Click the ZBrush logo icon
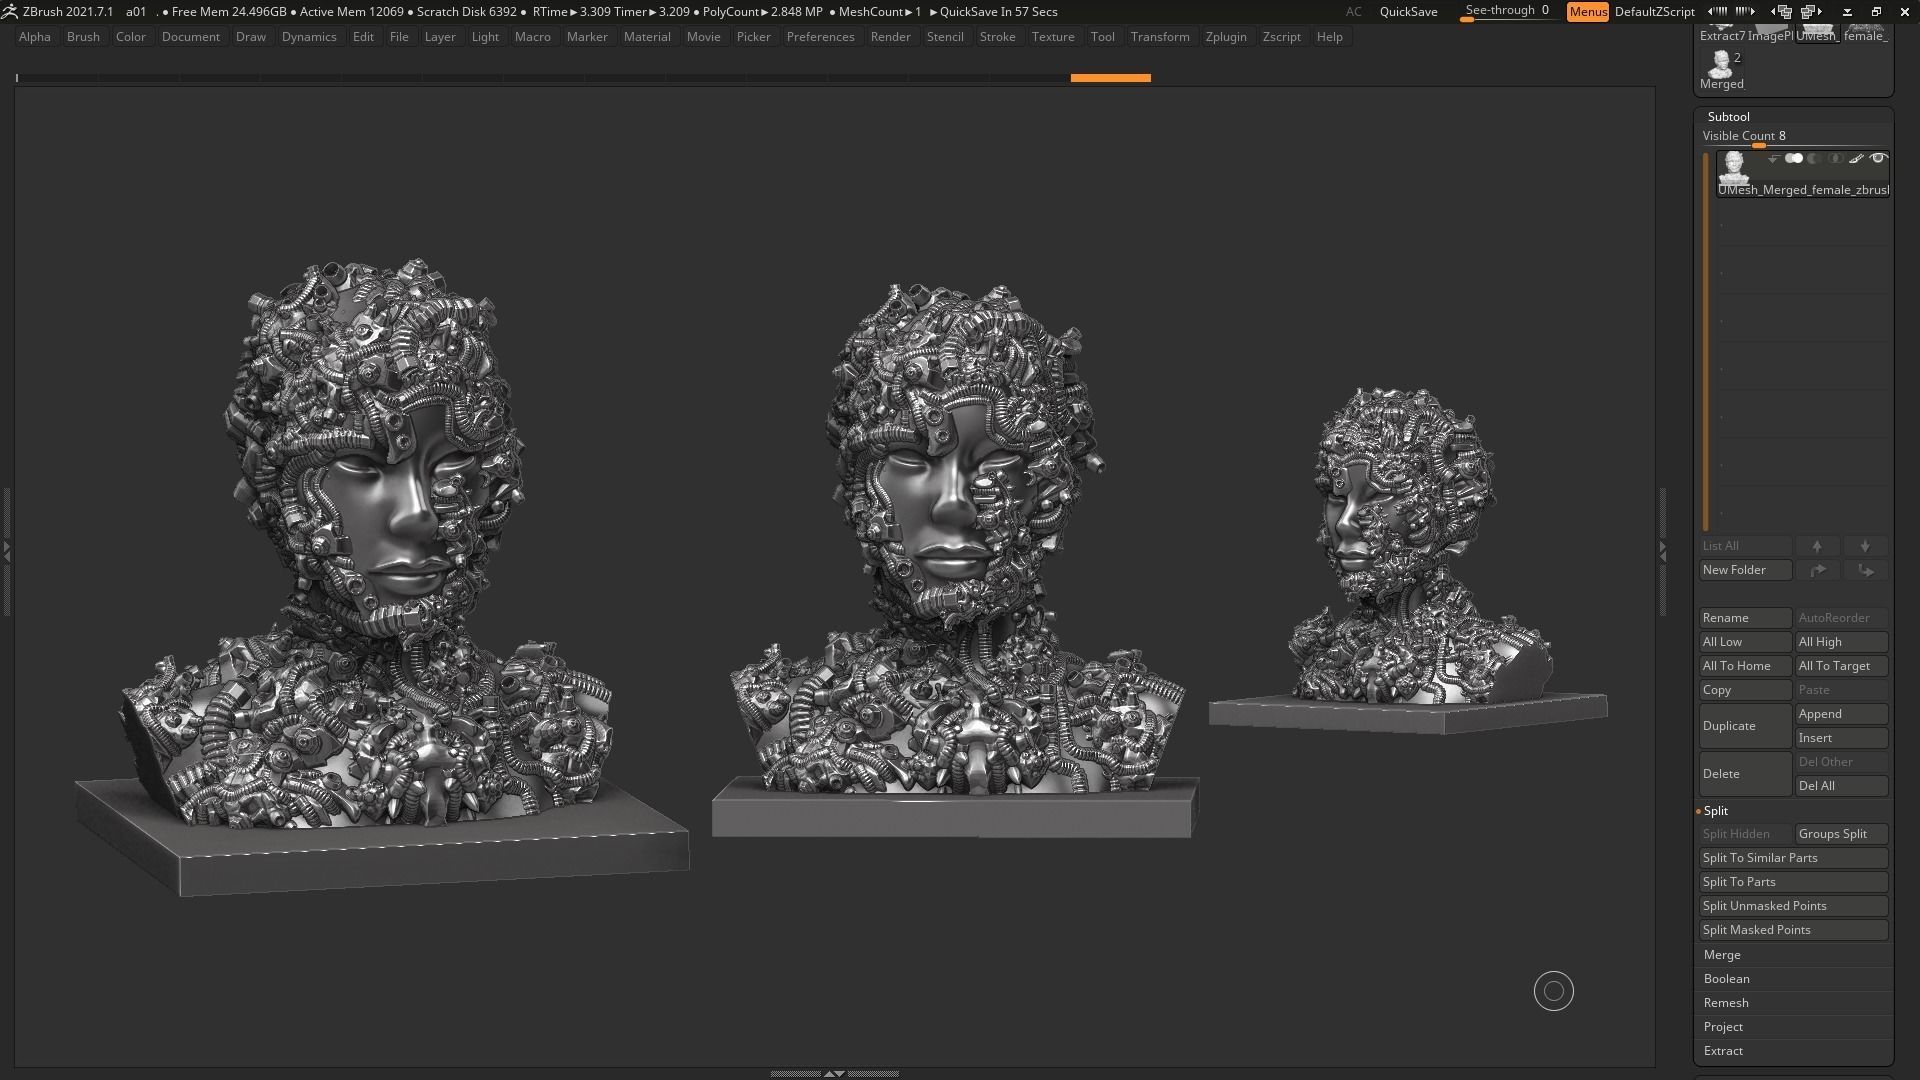The height and width of the screenshot is (1080, 1920). tap(9, 11)
